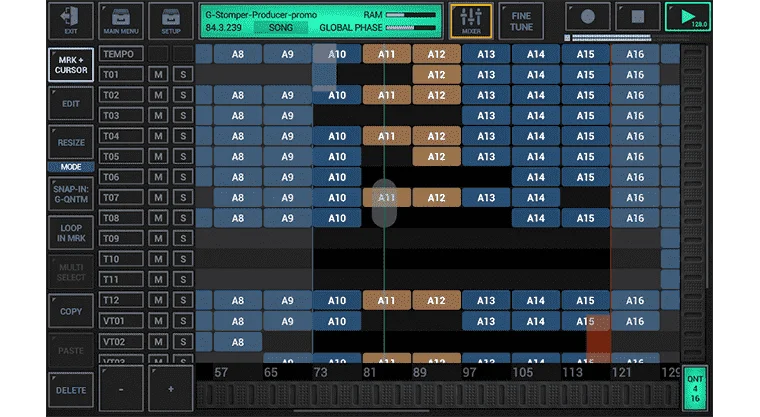Mute track T06
The width and height of the screenshot is (760, 417).
[x=158, y=177]
